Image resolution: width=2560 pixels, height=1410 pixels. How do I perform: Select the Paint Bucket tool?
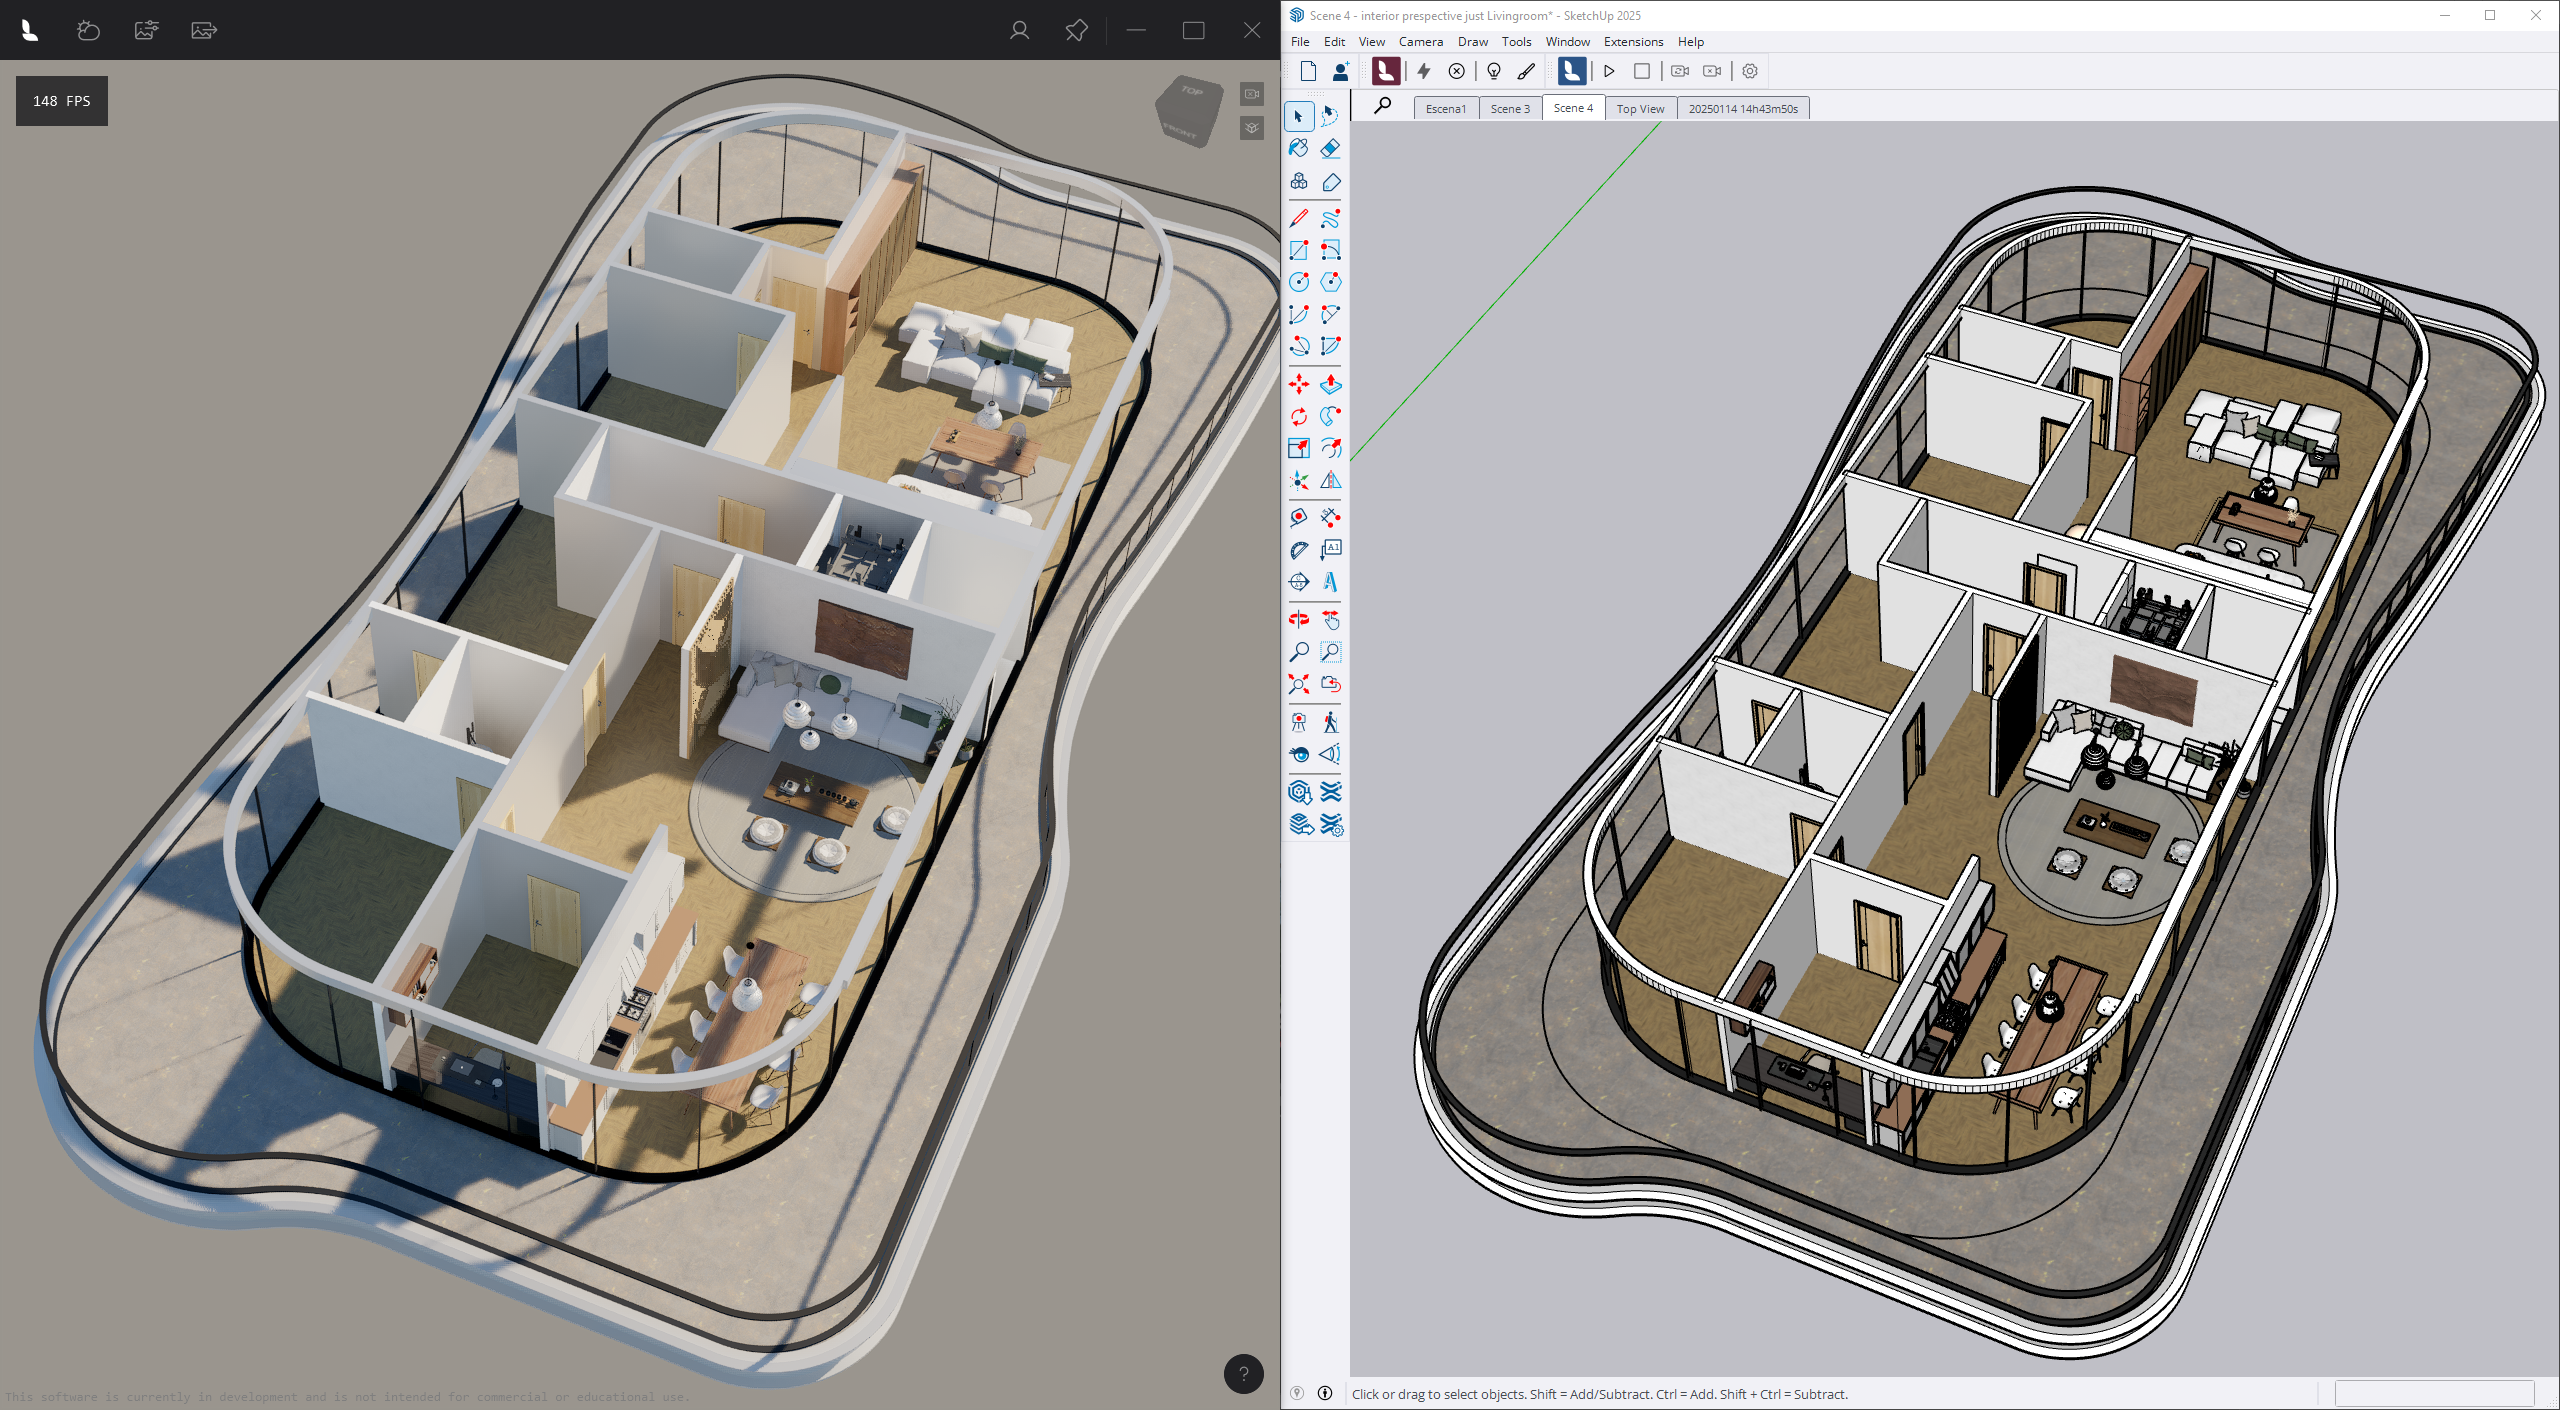(x=1298, y=149)
